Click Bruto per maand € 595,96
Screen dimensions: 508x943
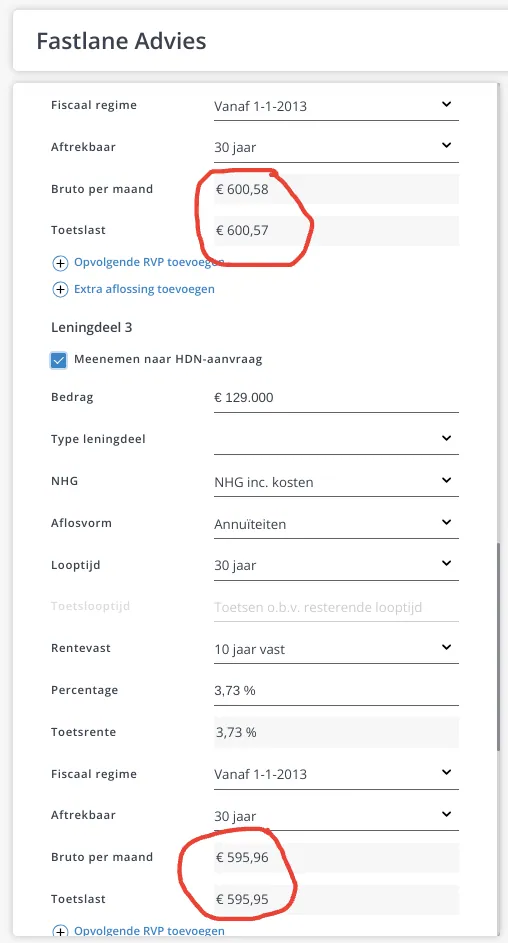tap(336, 858)
